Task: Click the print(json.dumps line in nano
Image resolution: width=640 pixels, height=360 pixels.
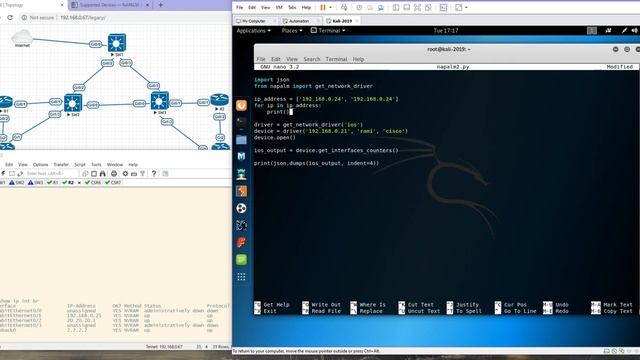Action: 316,163
